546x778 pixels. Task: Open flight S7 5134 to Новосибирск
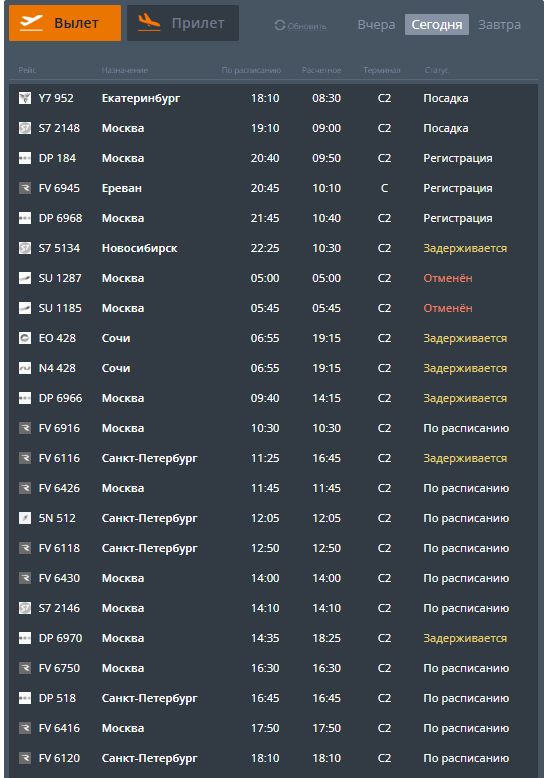pyautogui.click(x=273, y=248)
